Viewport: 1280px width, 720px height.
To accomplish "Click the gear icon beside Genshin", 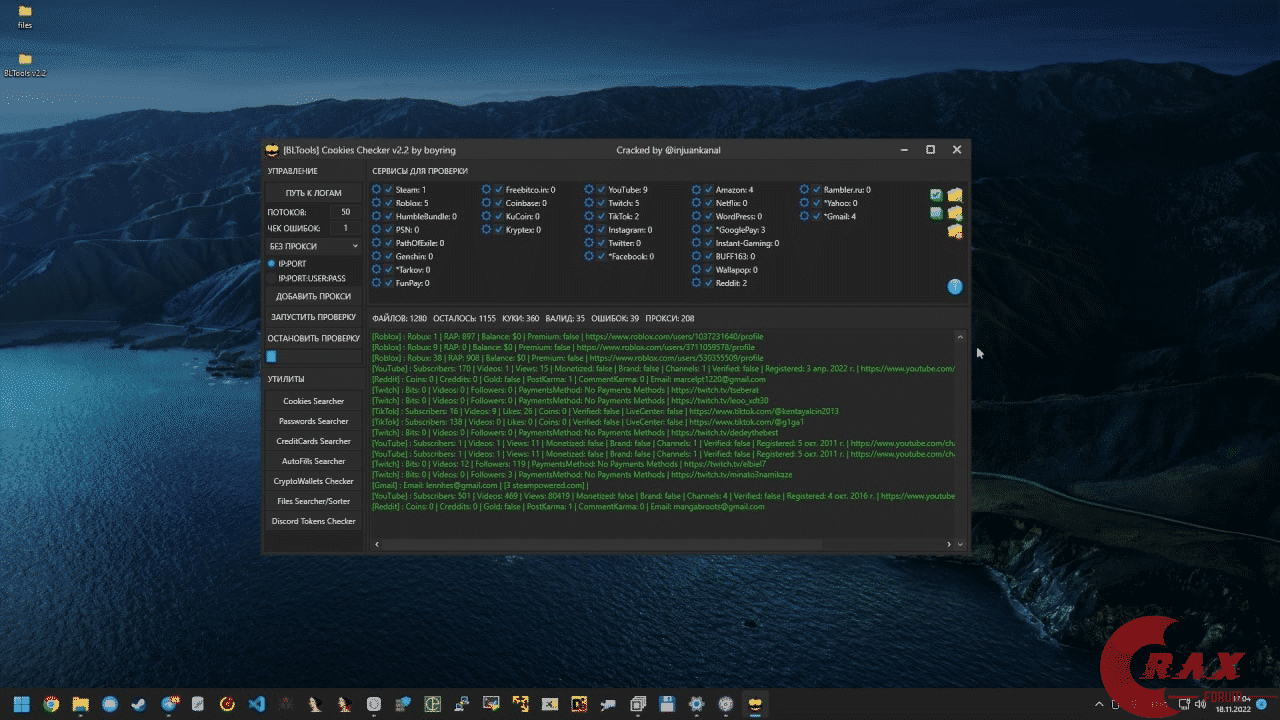I will pyautogui.click(x=377, y=257).
